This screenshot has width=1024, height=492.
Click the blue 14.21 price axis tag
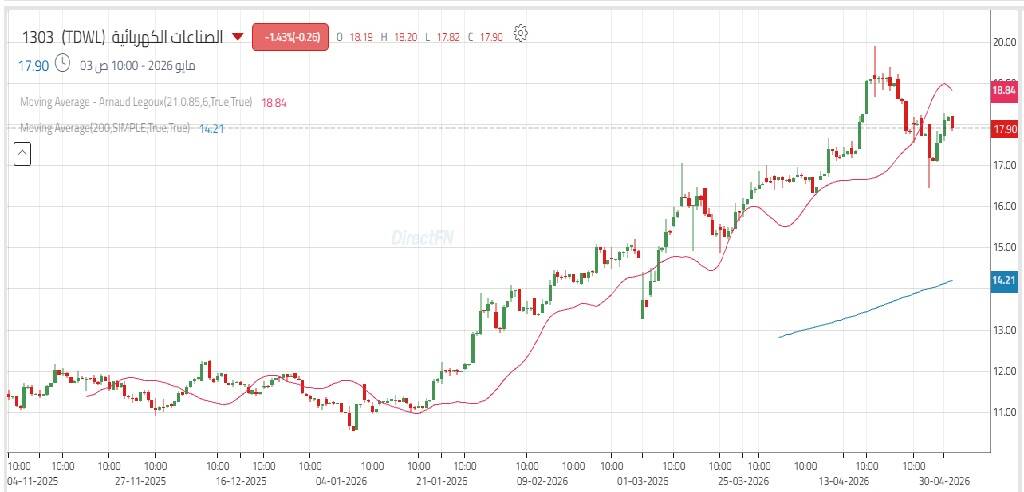[1004, 280]
